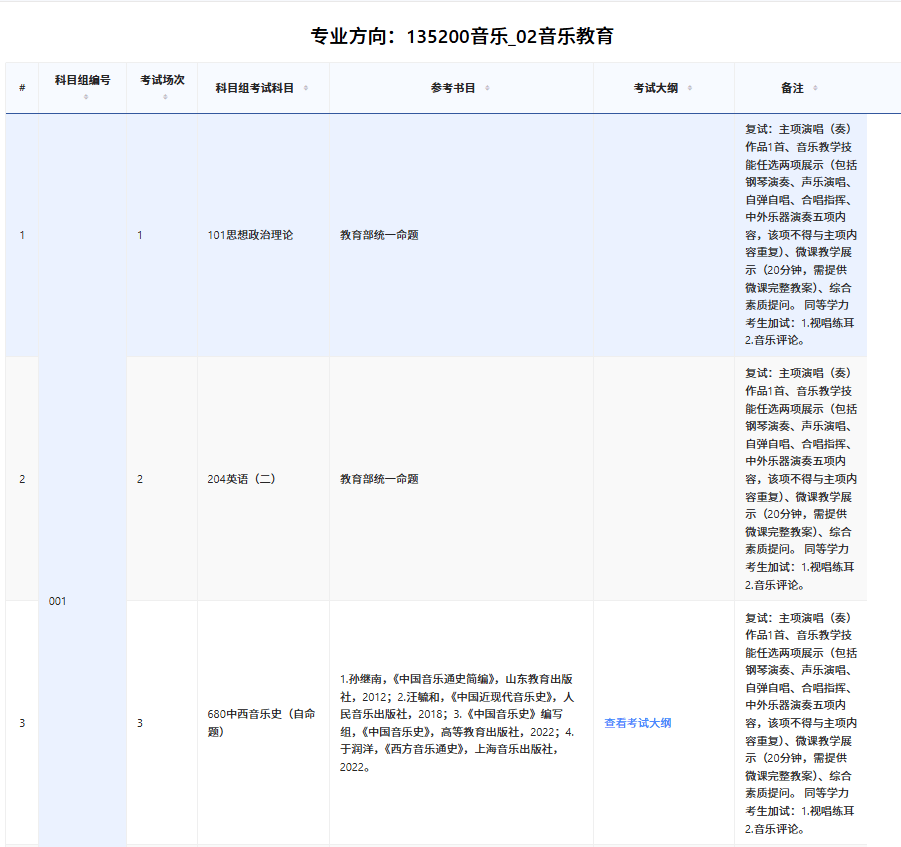Click the 备注 text in the 中西音乐史 row
The height and width of the screenshot is (847, 901).
click(x=800, y=723)
